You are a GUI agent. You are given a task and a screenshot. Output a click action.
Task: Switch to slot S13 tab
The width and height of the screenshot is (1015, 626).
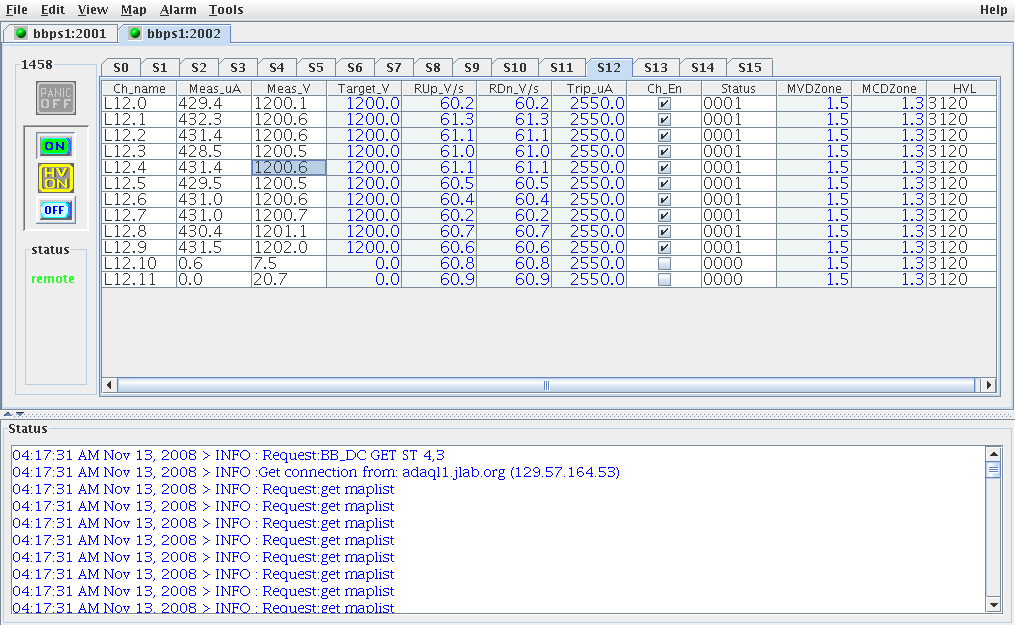656,67
